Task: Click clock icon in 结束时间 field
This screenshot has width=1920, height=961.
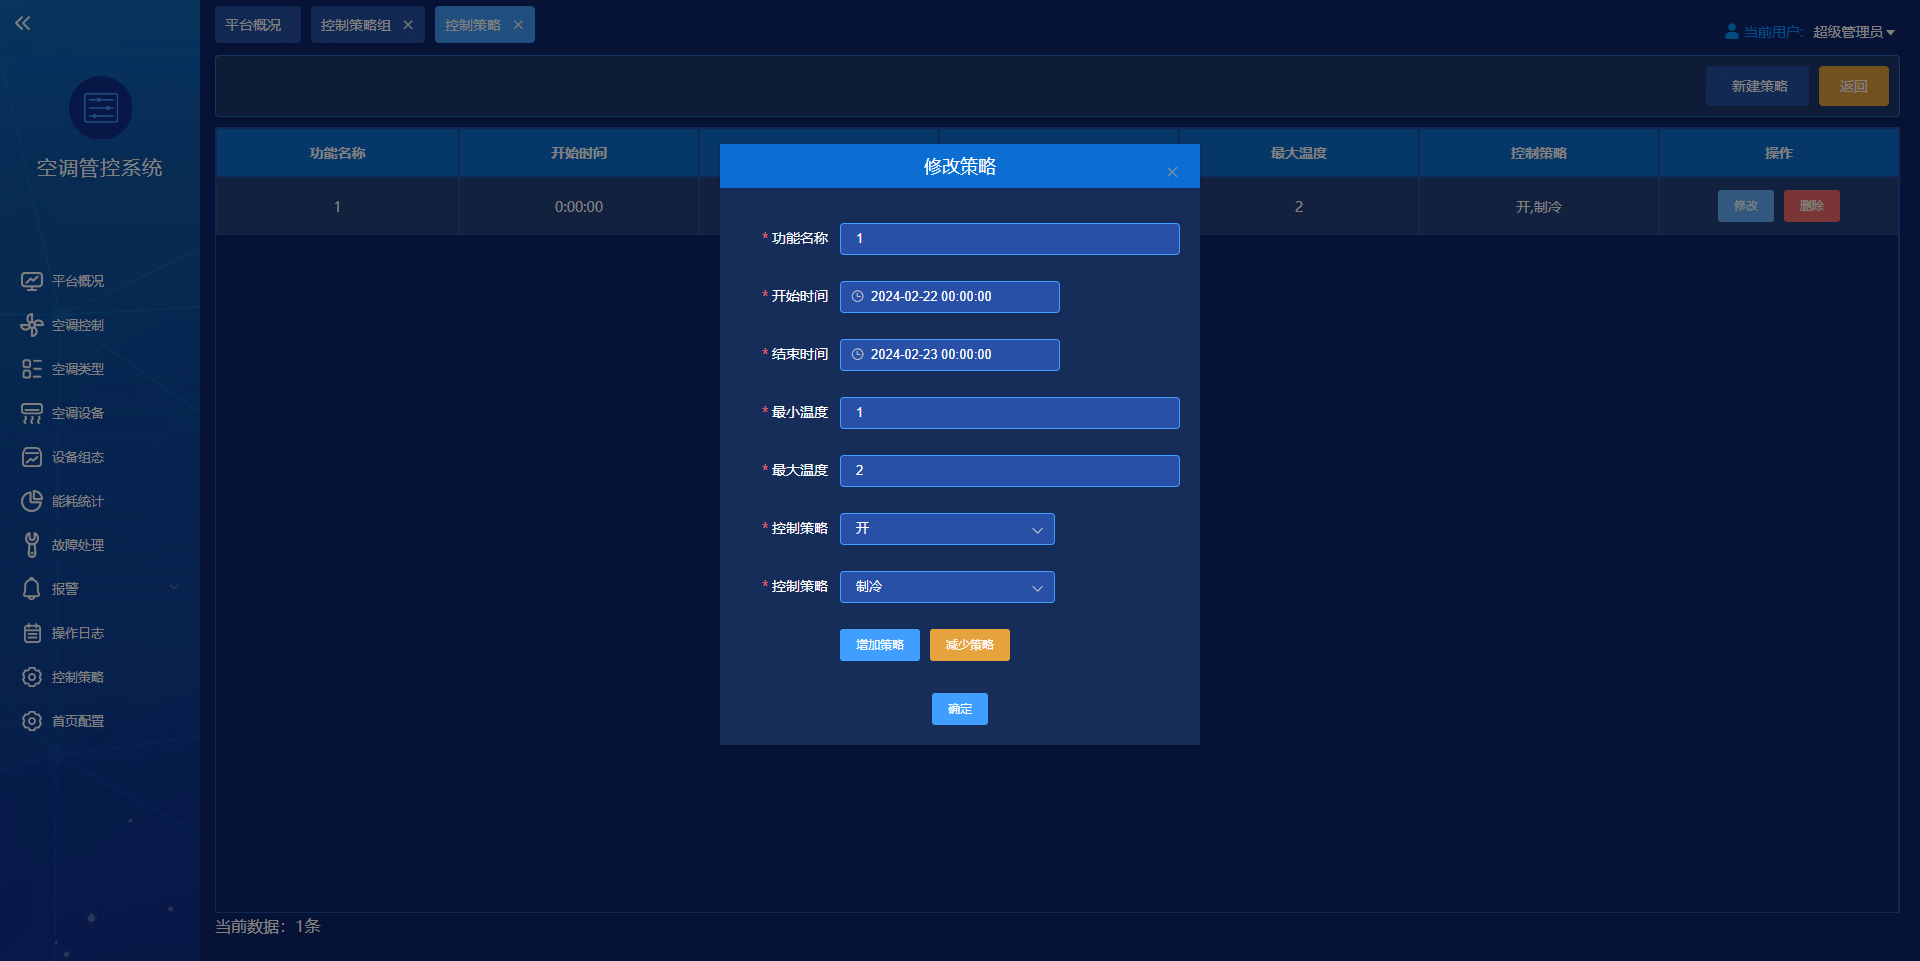Action: tap(857, 355)
